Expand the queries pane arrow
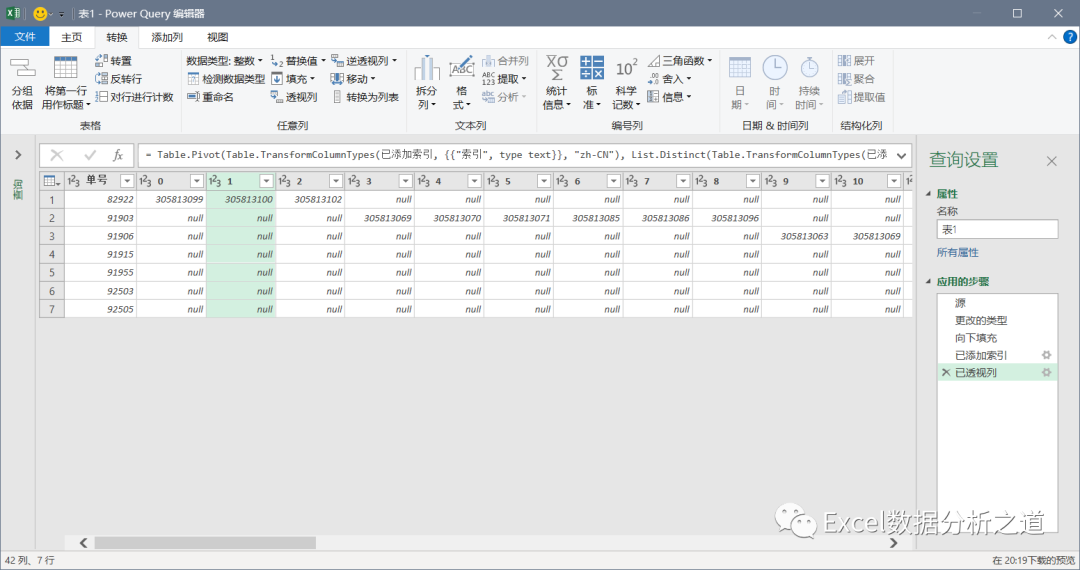The image size is (1080, 570). pyautogui.click(x=19, y=155)
